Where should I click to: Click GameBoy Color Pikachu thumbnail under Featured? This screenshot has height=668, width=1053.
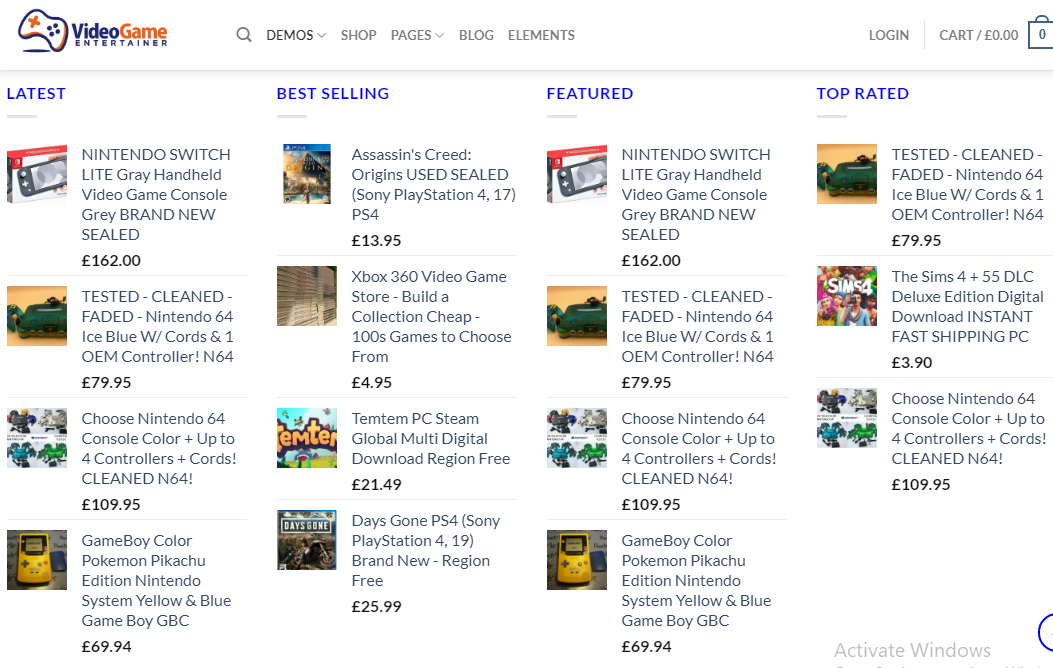tap(577, 561)
